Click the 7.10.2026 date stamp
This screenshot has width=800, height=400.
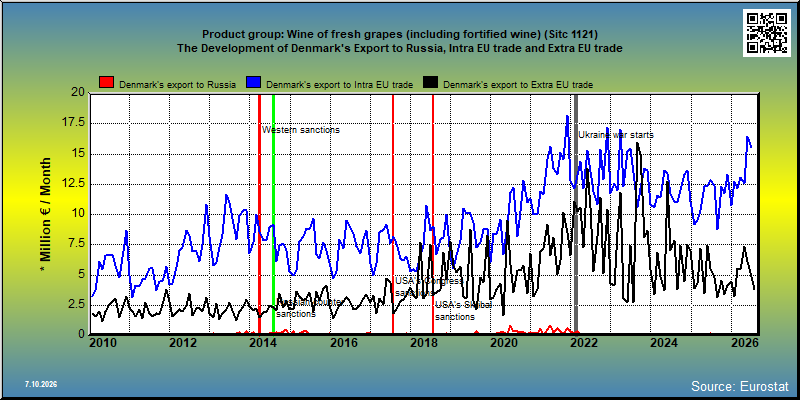tap(40, 384)
